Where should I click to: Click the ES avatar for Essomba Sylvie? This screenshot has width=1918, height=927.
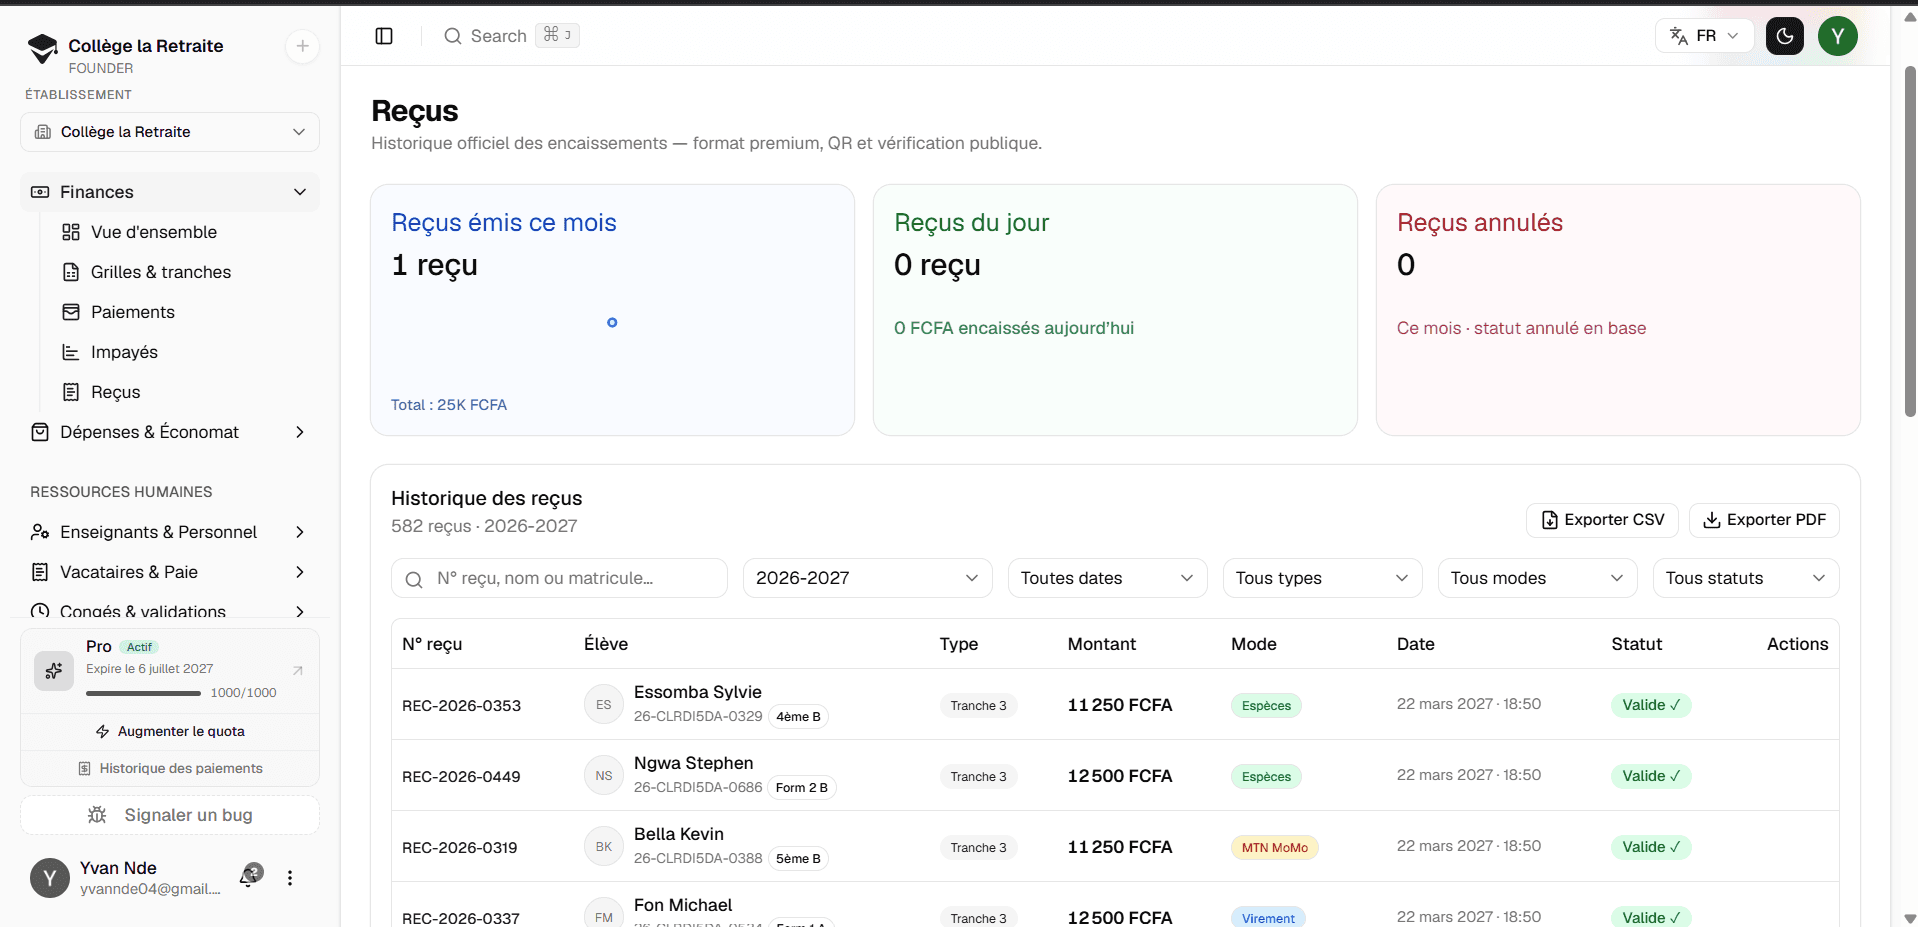[x=604, y=705]
